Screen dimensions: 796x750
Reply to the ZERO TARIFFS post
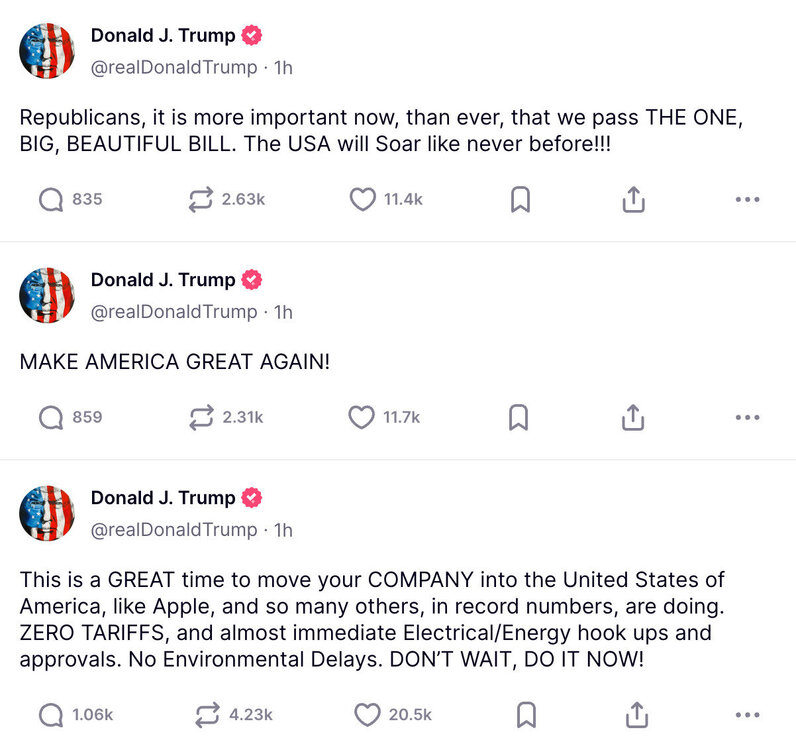51,714
